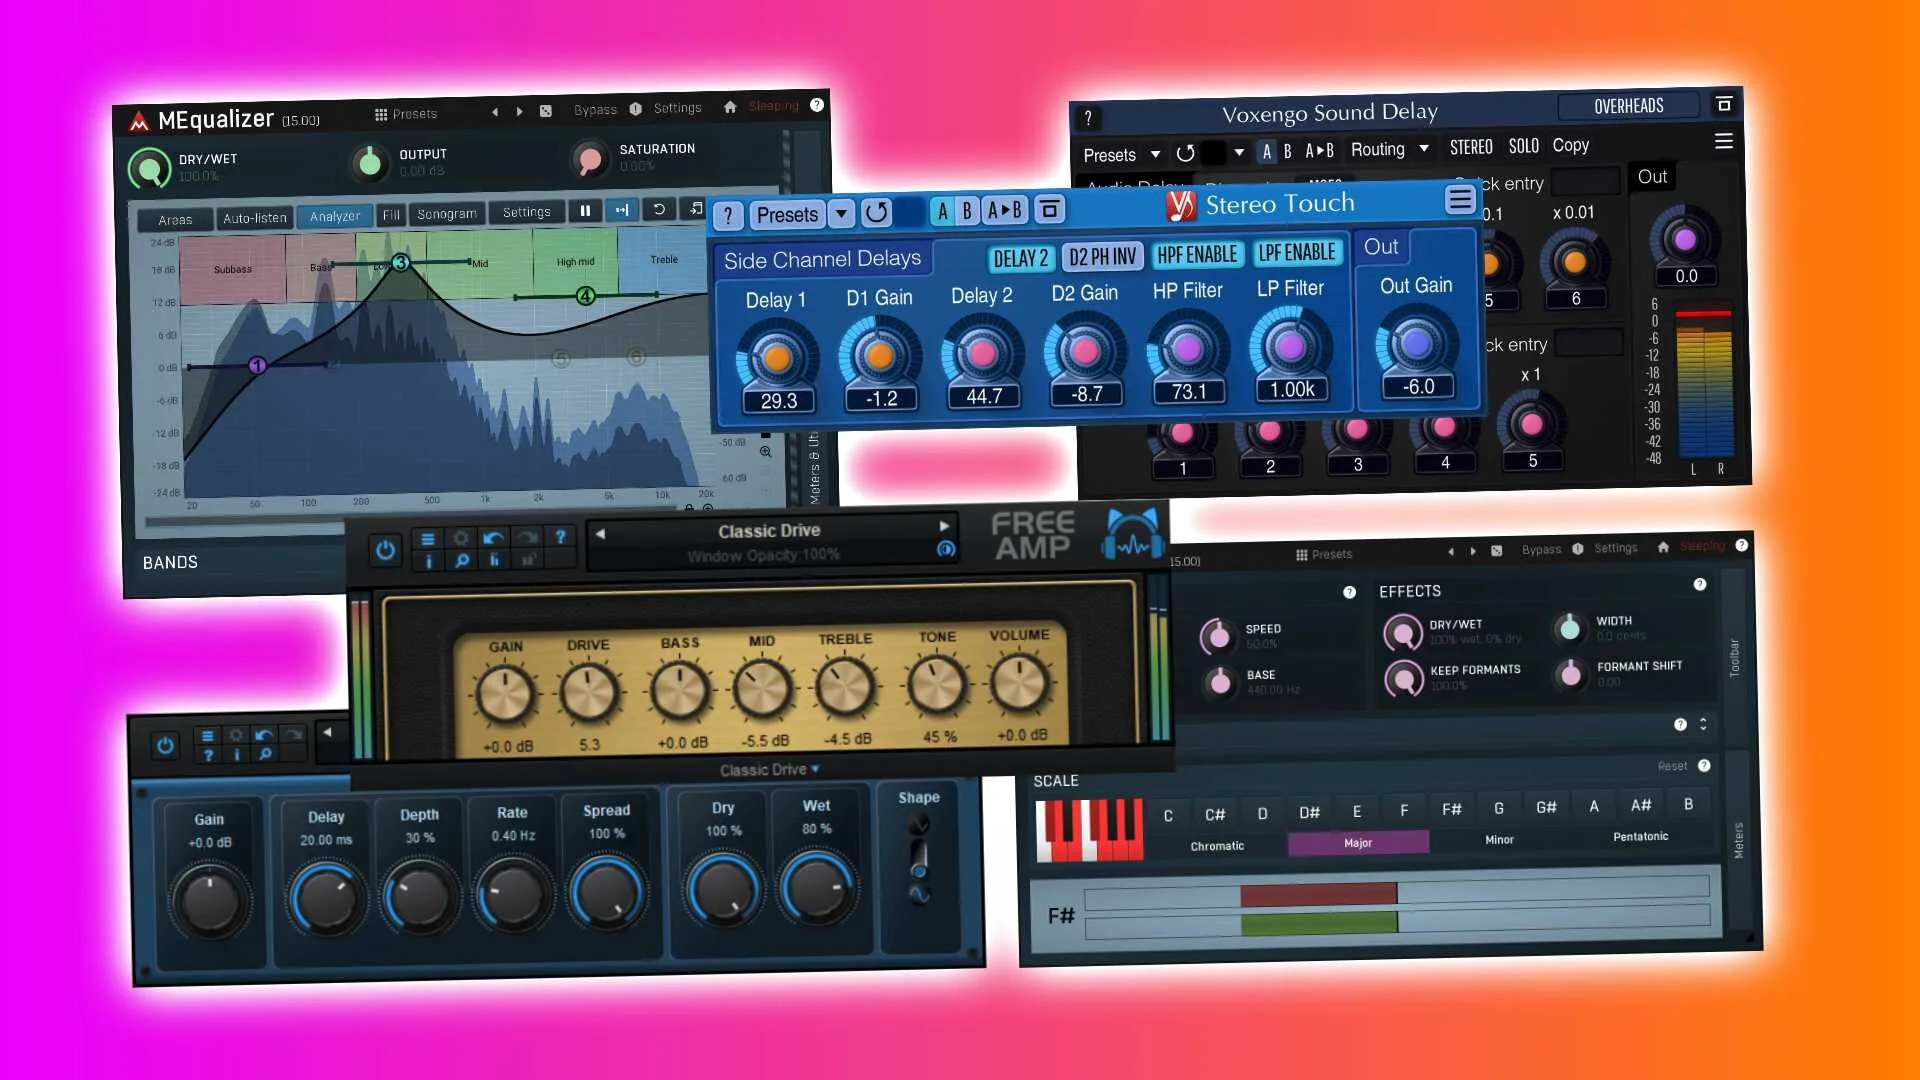Click the magnifier zoom icon in Free Amp toolbar

[462, 561]
